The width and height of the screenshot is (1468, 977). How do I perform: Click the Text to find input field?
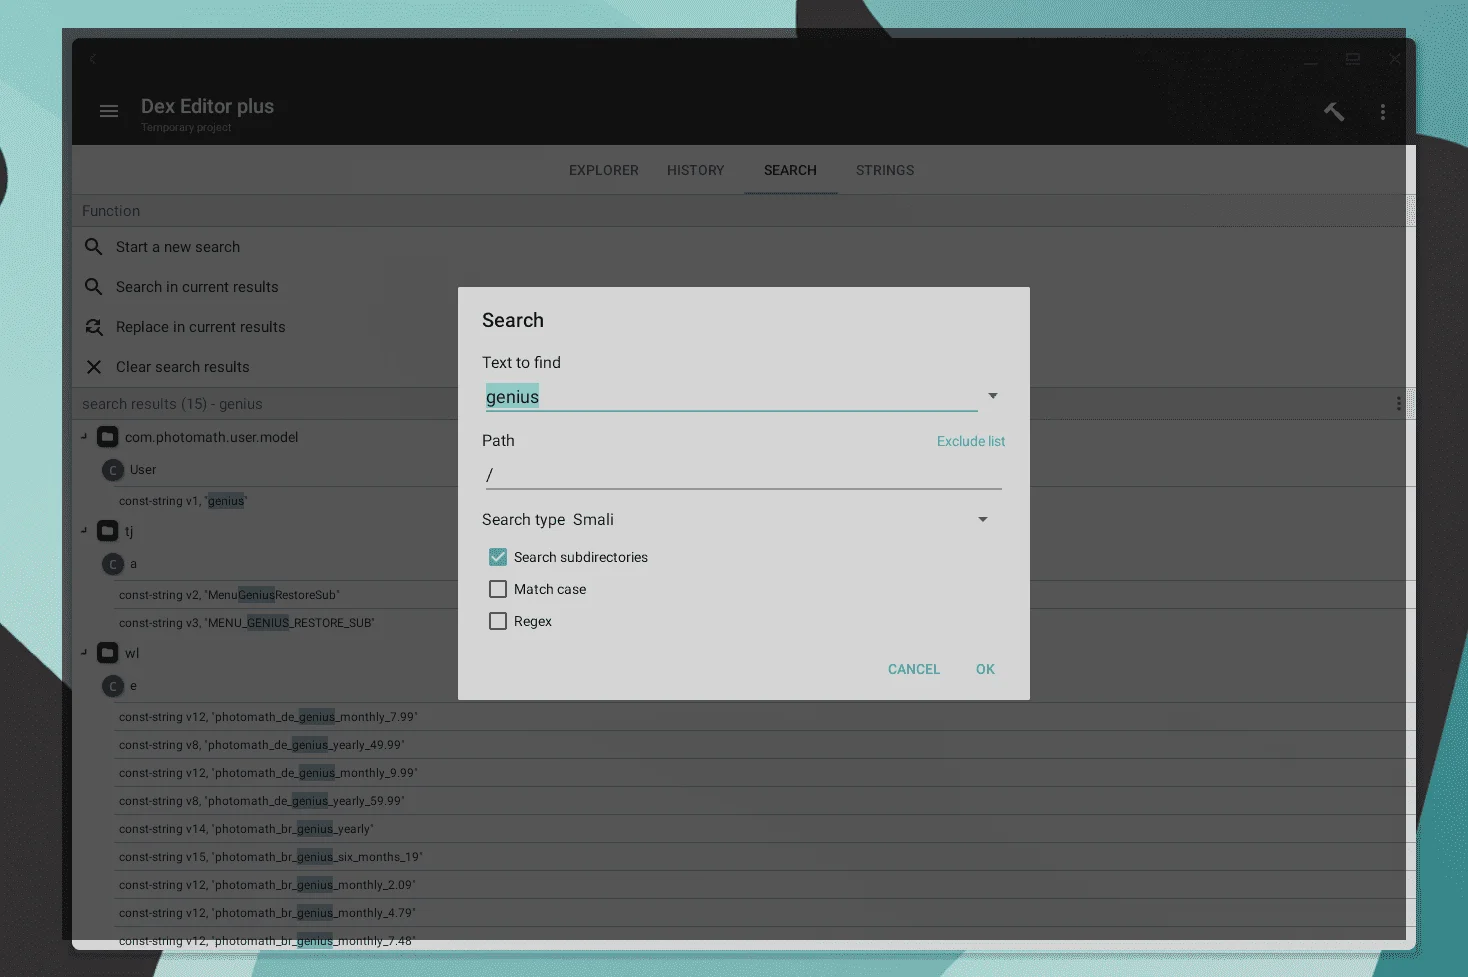731,397
